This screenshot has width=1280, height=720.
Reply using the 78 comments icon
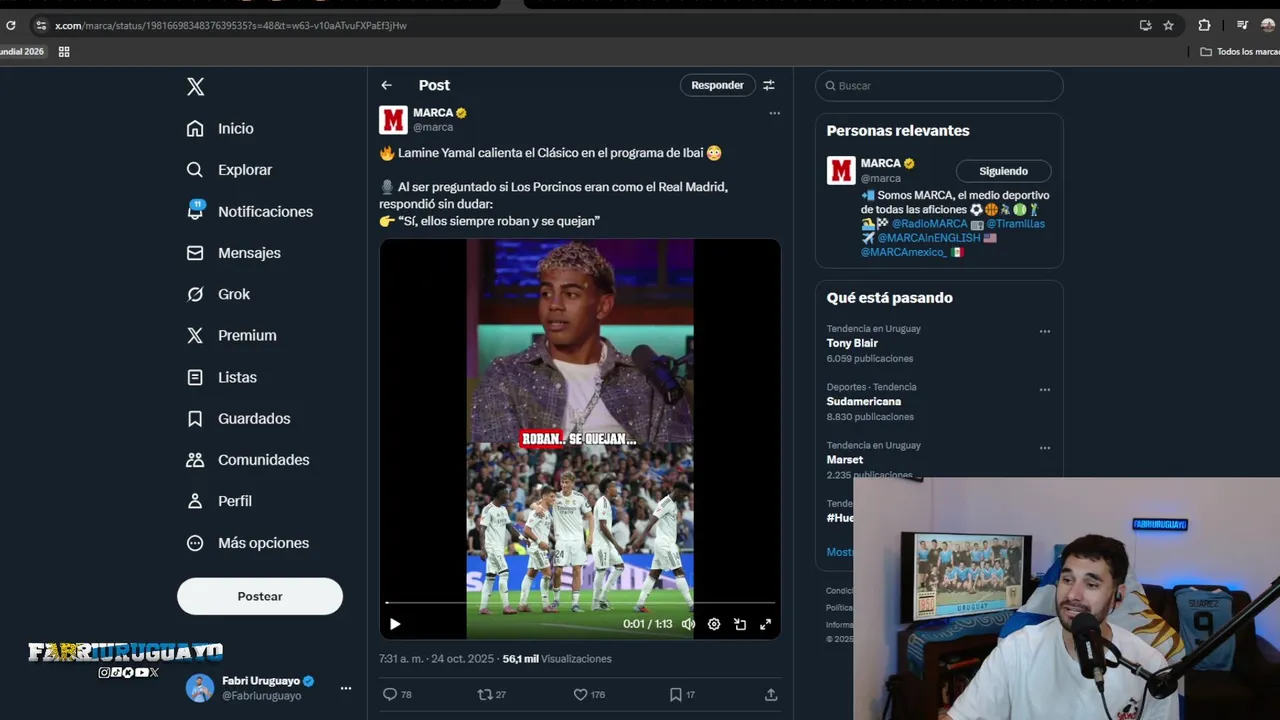point(397,694)
